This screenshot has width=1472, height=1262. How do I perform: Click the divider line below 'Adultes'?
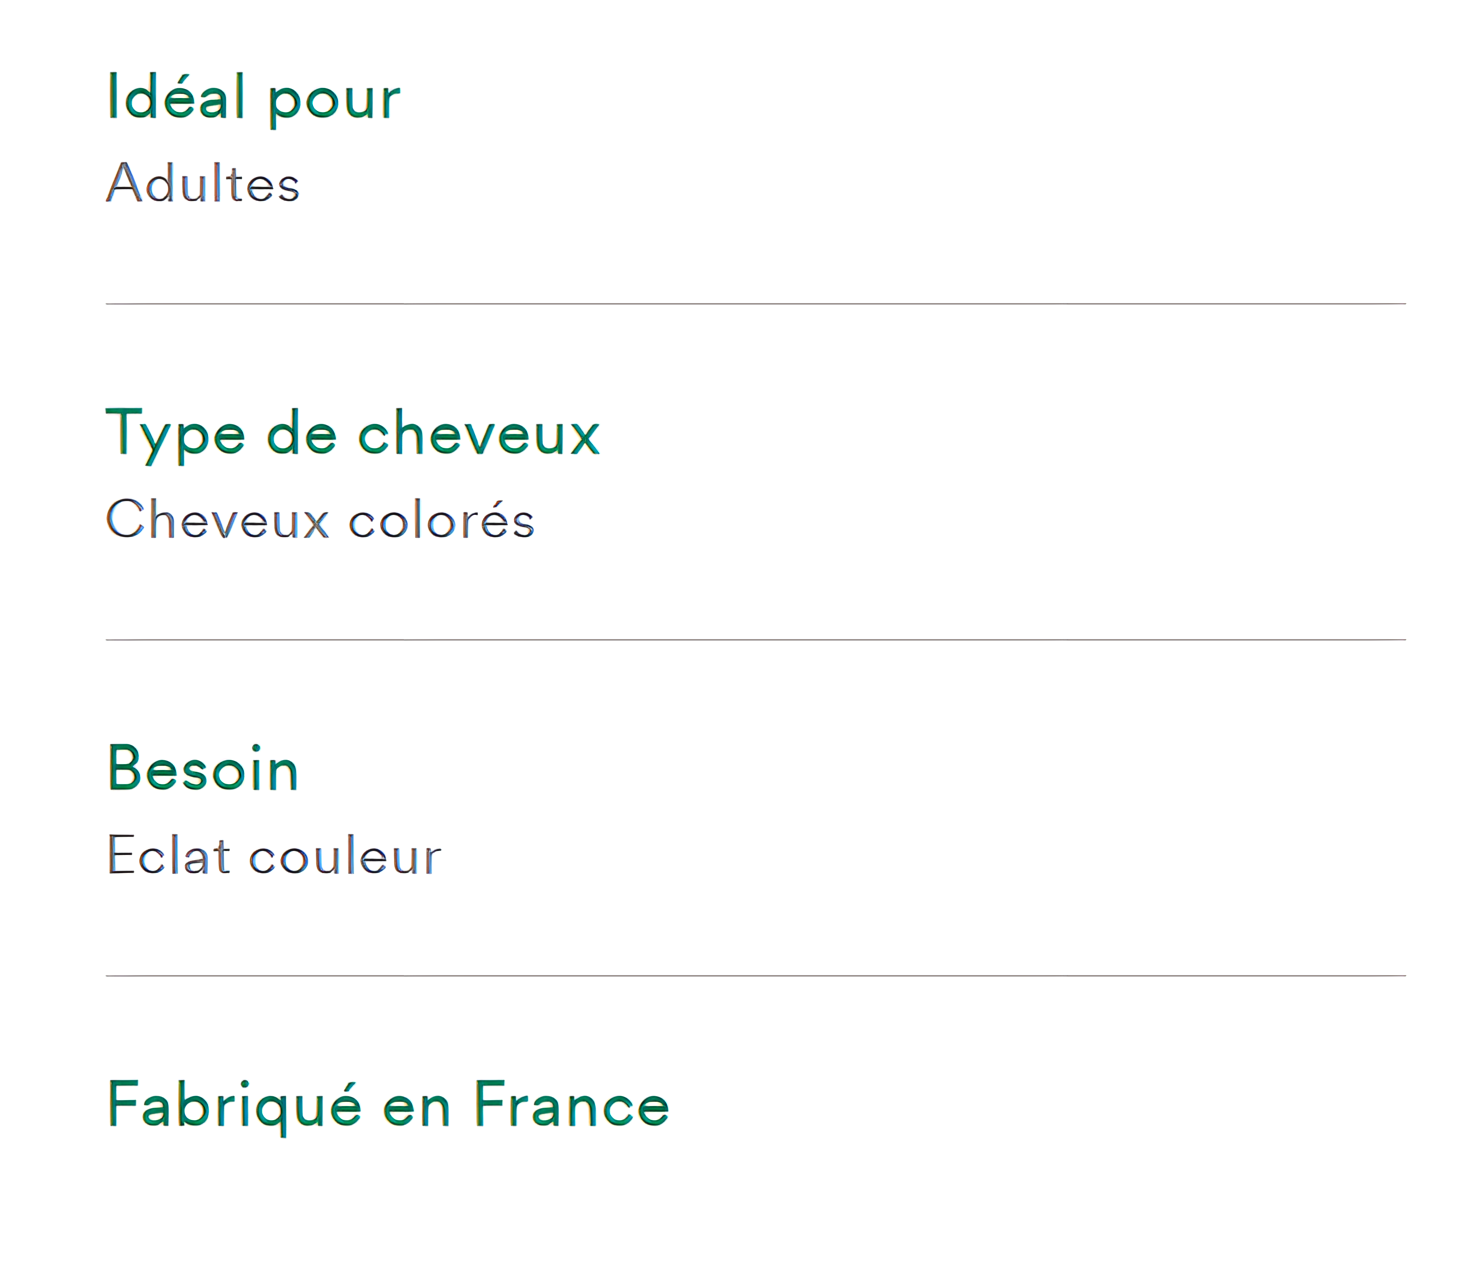click(x=756, y=303)
